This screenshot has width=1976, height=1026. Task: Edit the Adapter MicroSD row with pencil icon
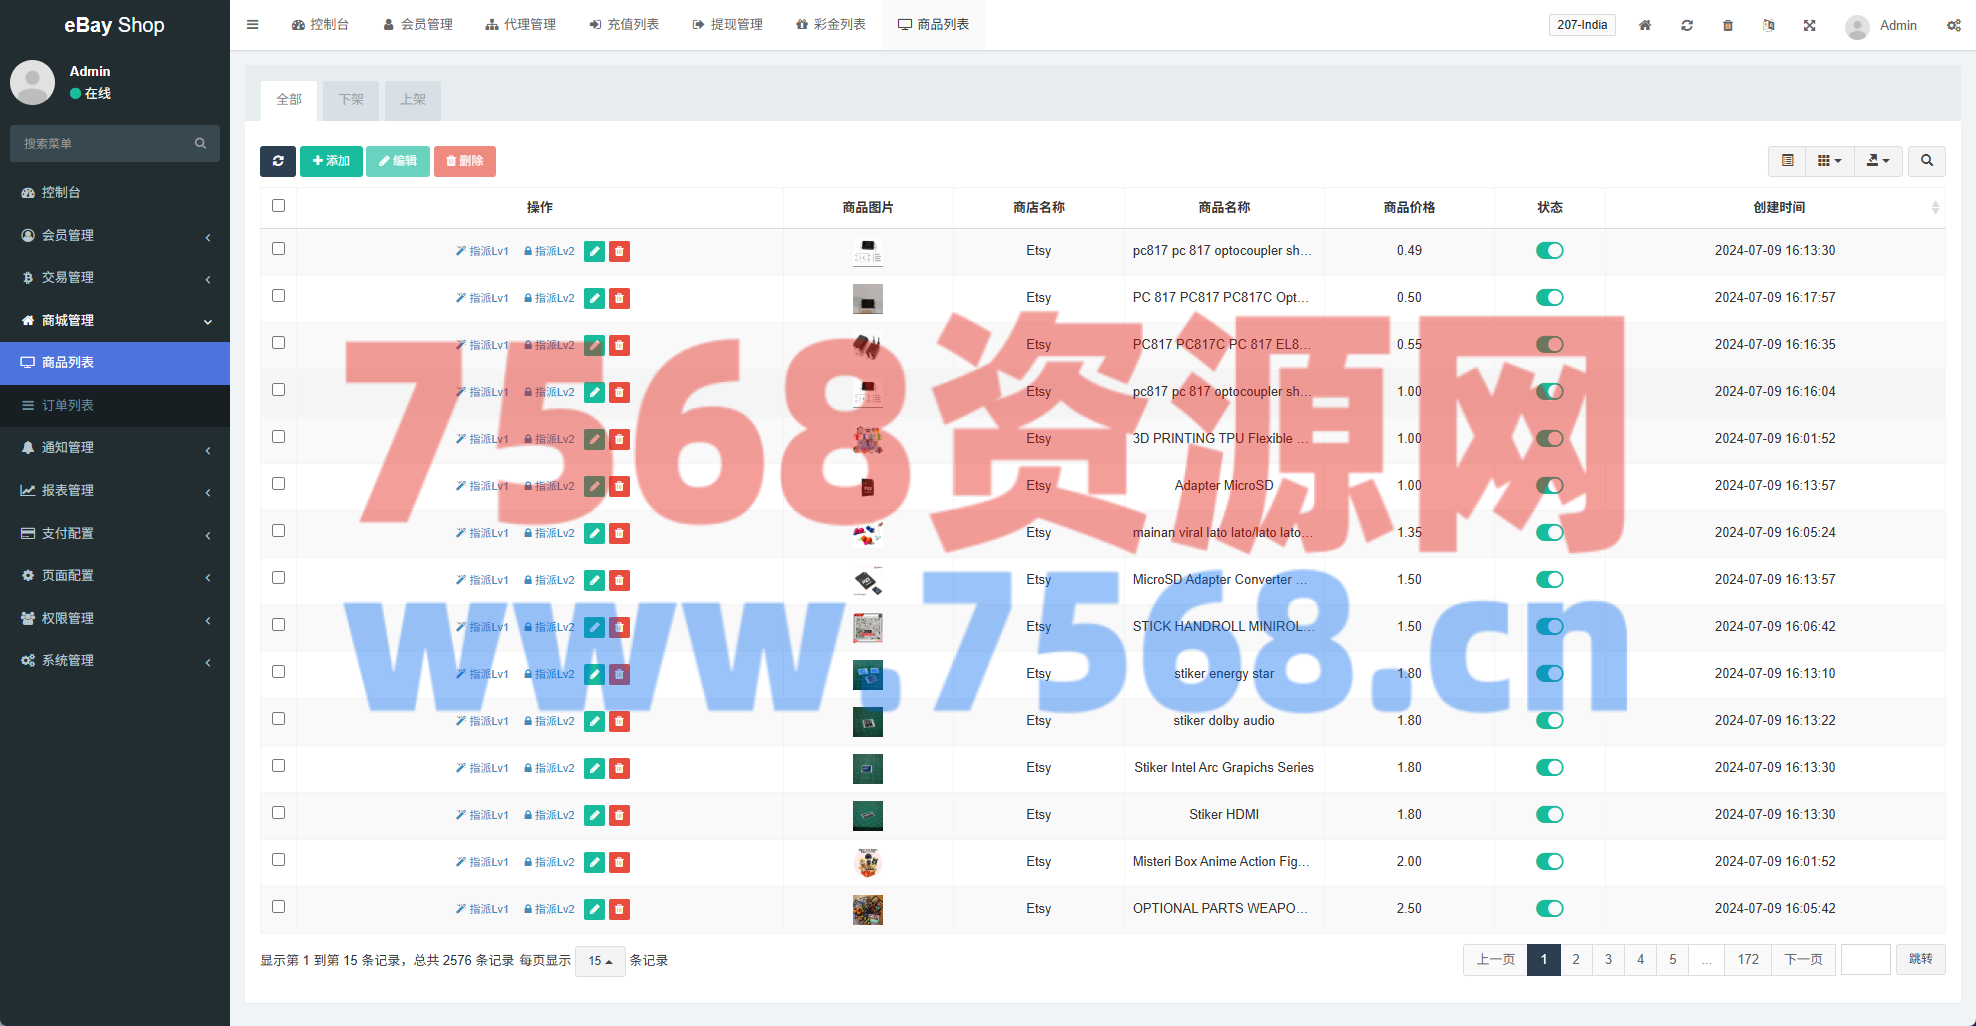[594, 486]
